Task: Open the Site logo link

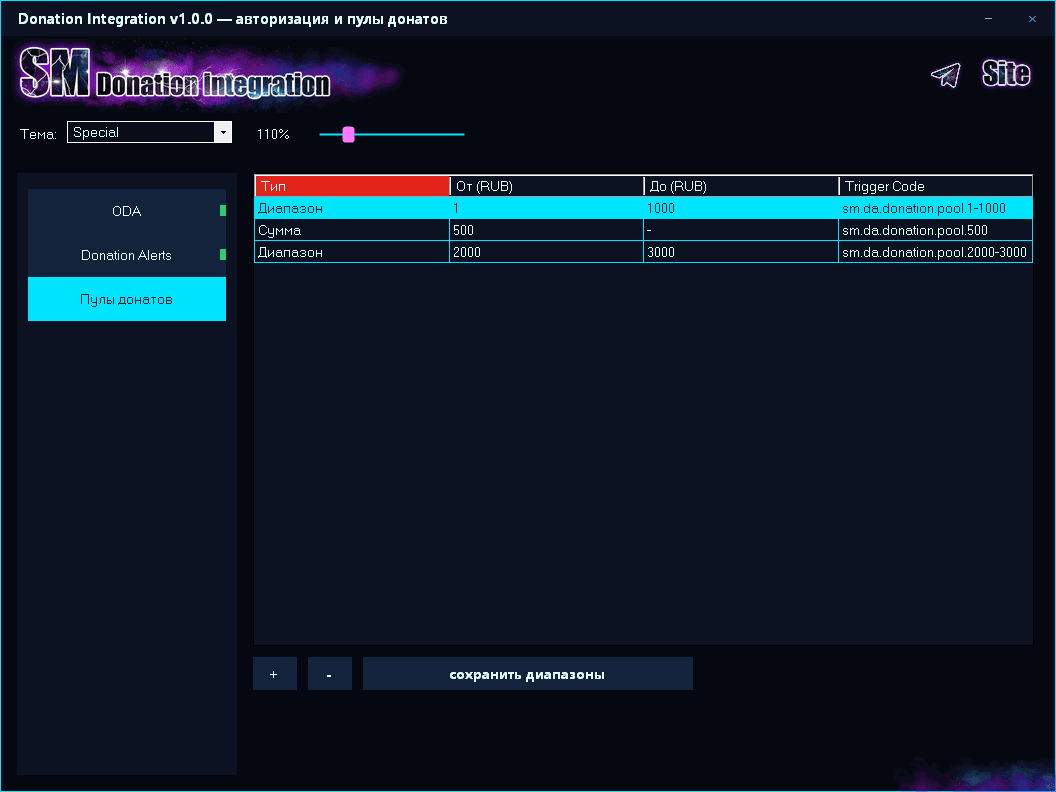Action: coord(1005,73)
